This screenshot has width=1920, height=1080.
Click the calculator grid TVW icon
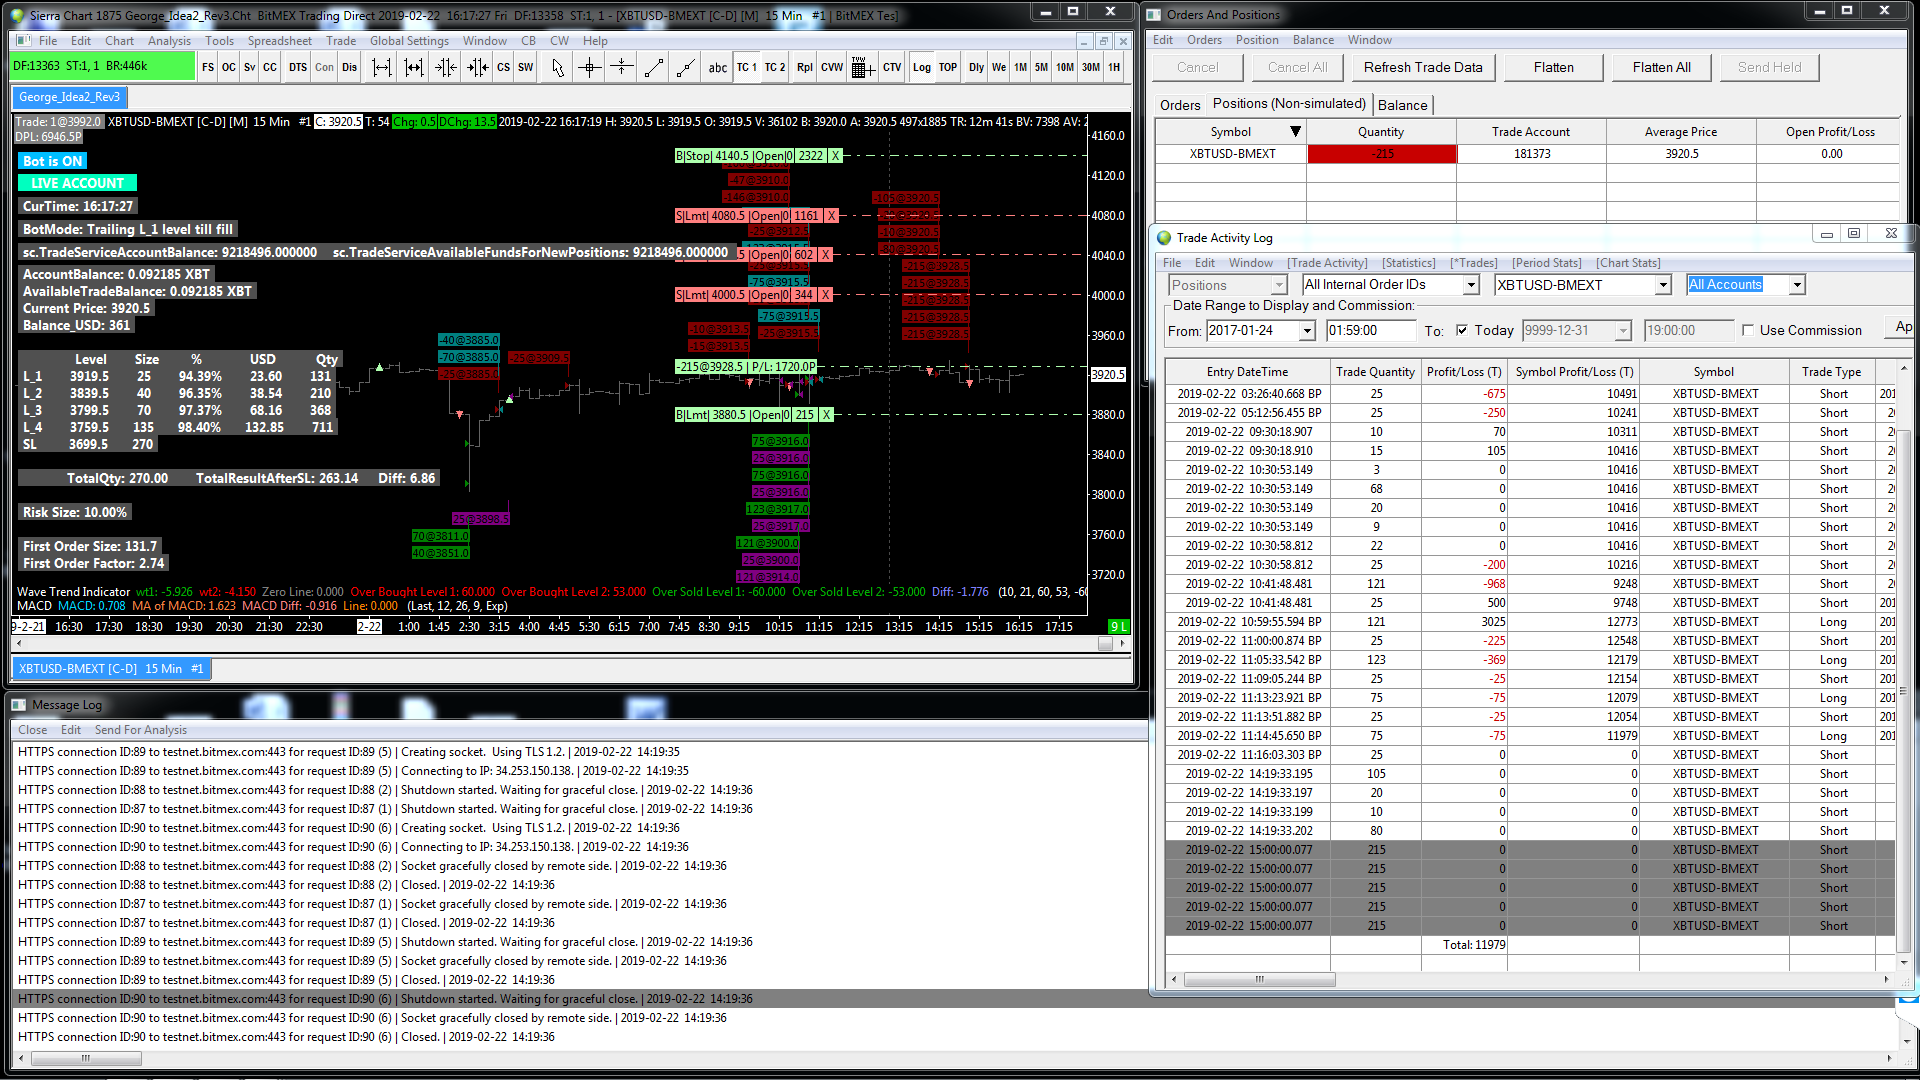[862, 67]
